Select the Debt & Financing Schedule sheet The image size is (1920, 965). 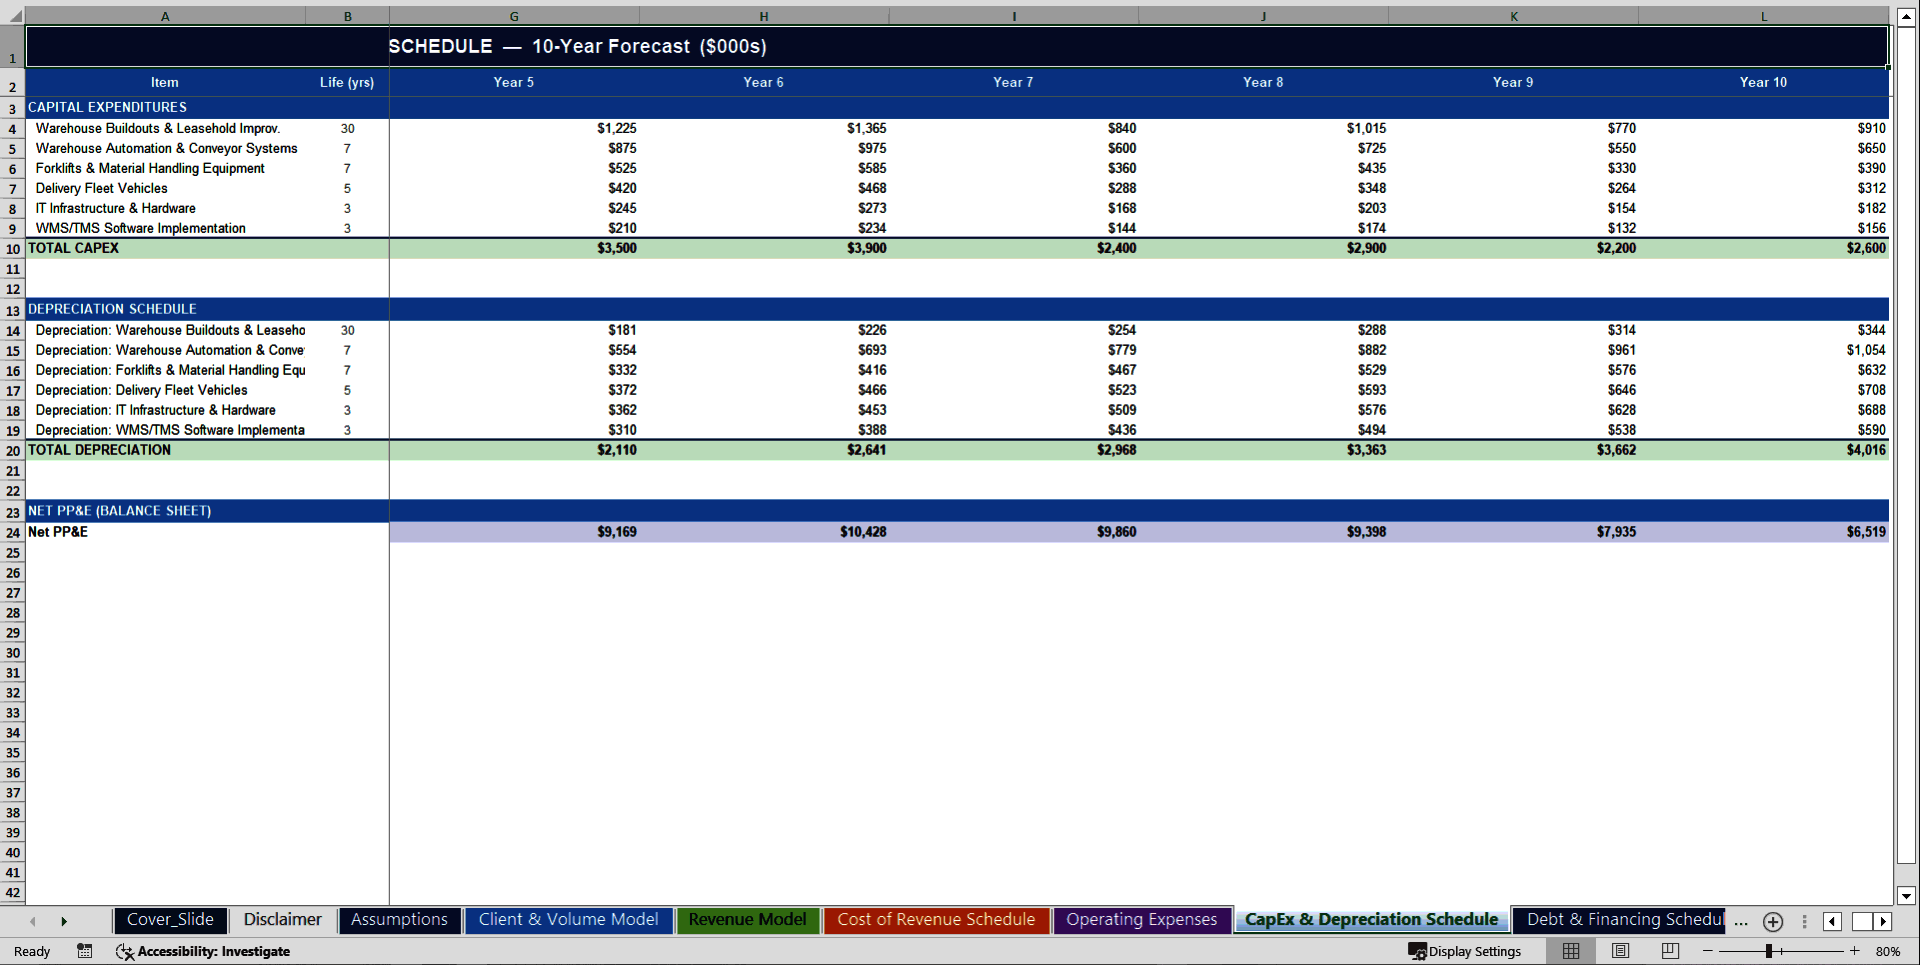[x=1619, y=920]
